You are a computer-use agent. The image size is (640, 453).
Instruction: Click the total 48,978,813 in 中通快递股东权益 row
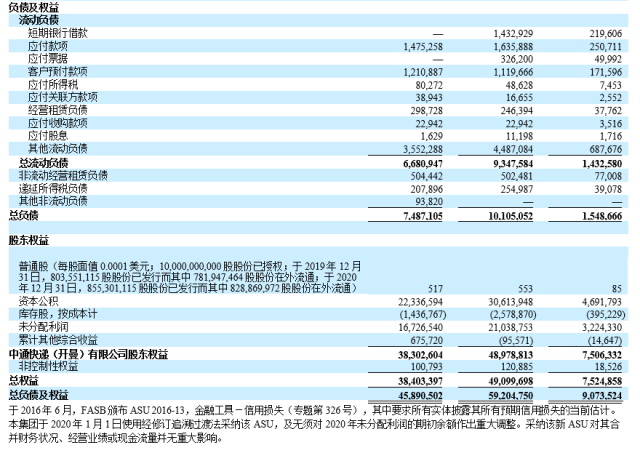pyautogui.click(x=511, y=355)
